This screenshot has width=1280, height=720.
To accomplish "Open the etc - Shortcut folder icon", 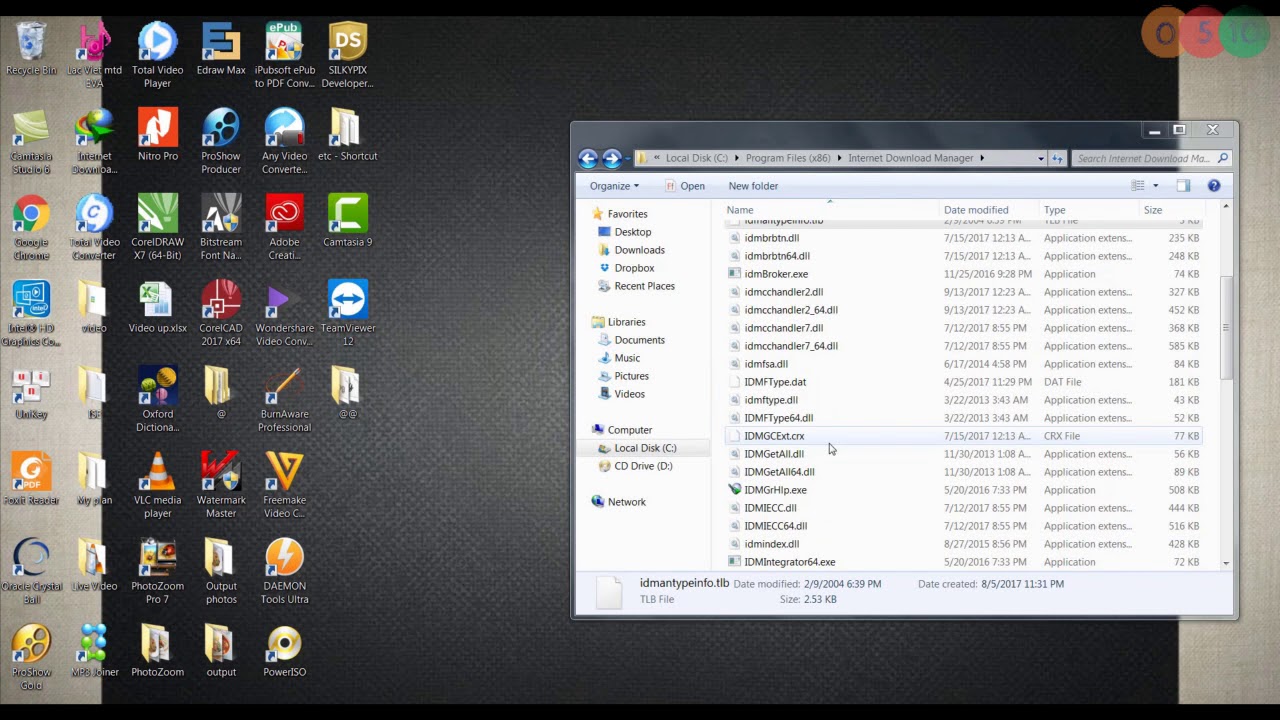I will pos(348,134).
